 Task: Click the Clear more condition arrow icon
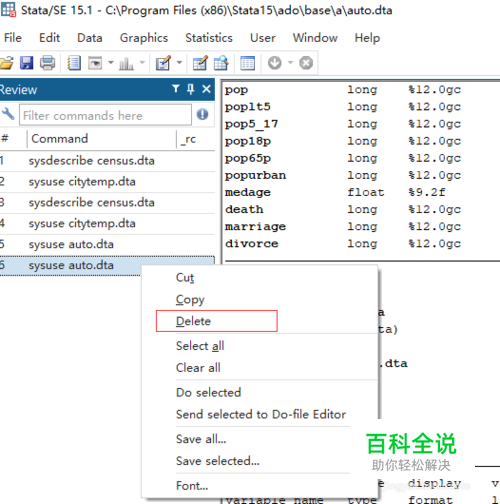click(x=275, y=63)
